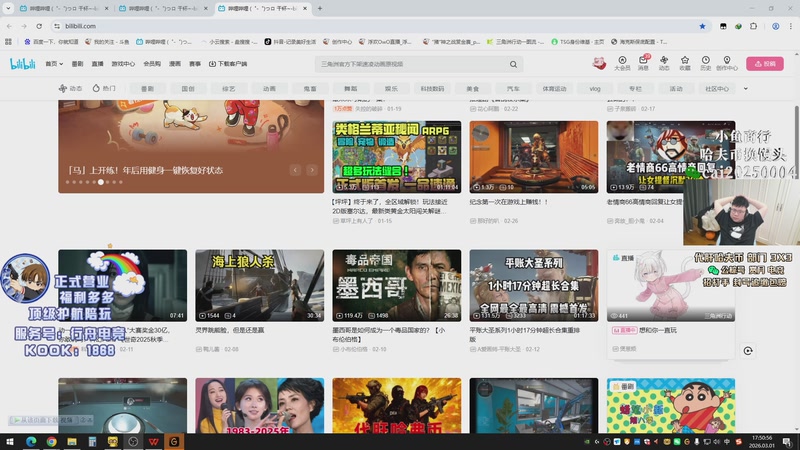Viewport: 800px width, 450px height.
Task: Show next banner slide
Action: (x=312, y=170)
